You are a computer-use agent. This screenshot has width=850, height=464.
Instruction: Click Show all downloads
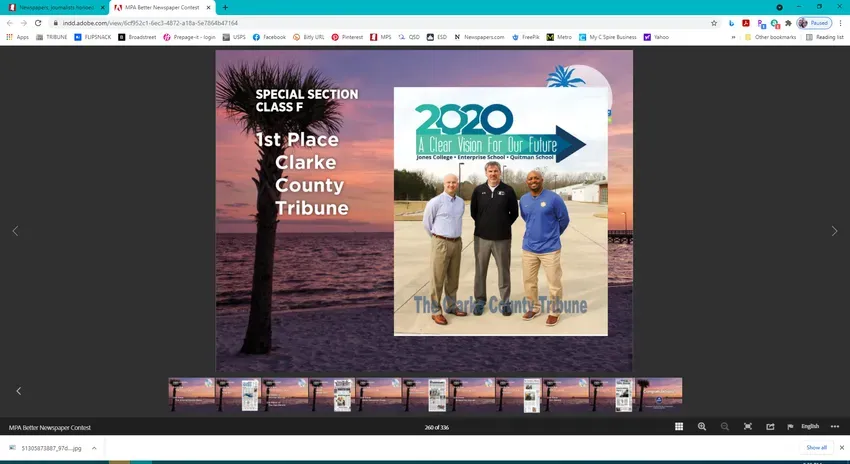tap(816, 448)
